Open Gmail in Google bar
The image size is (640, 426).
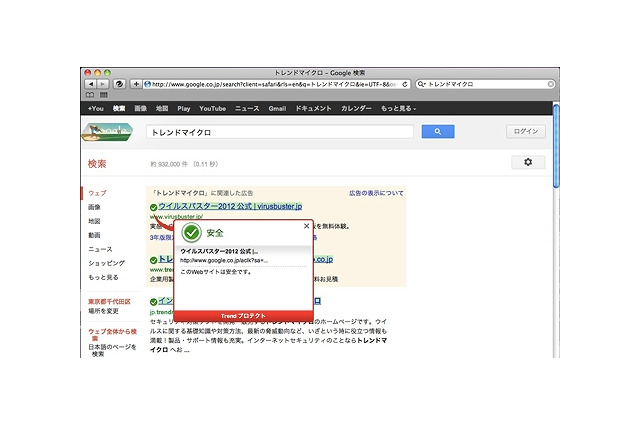point(277,109)
